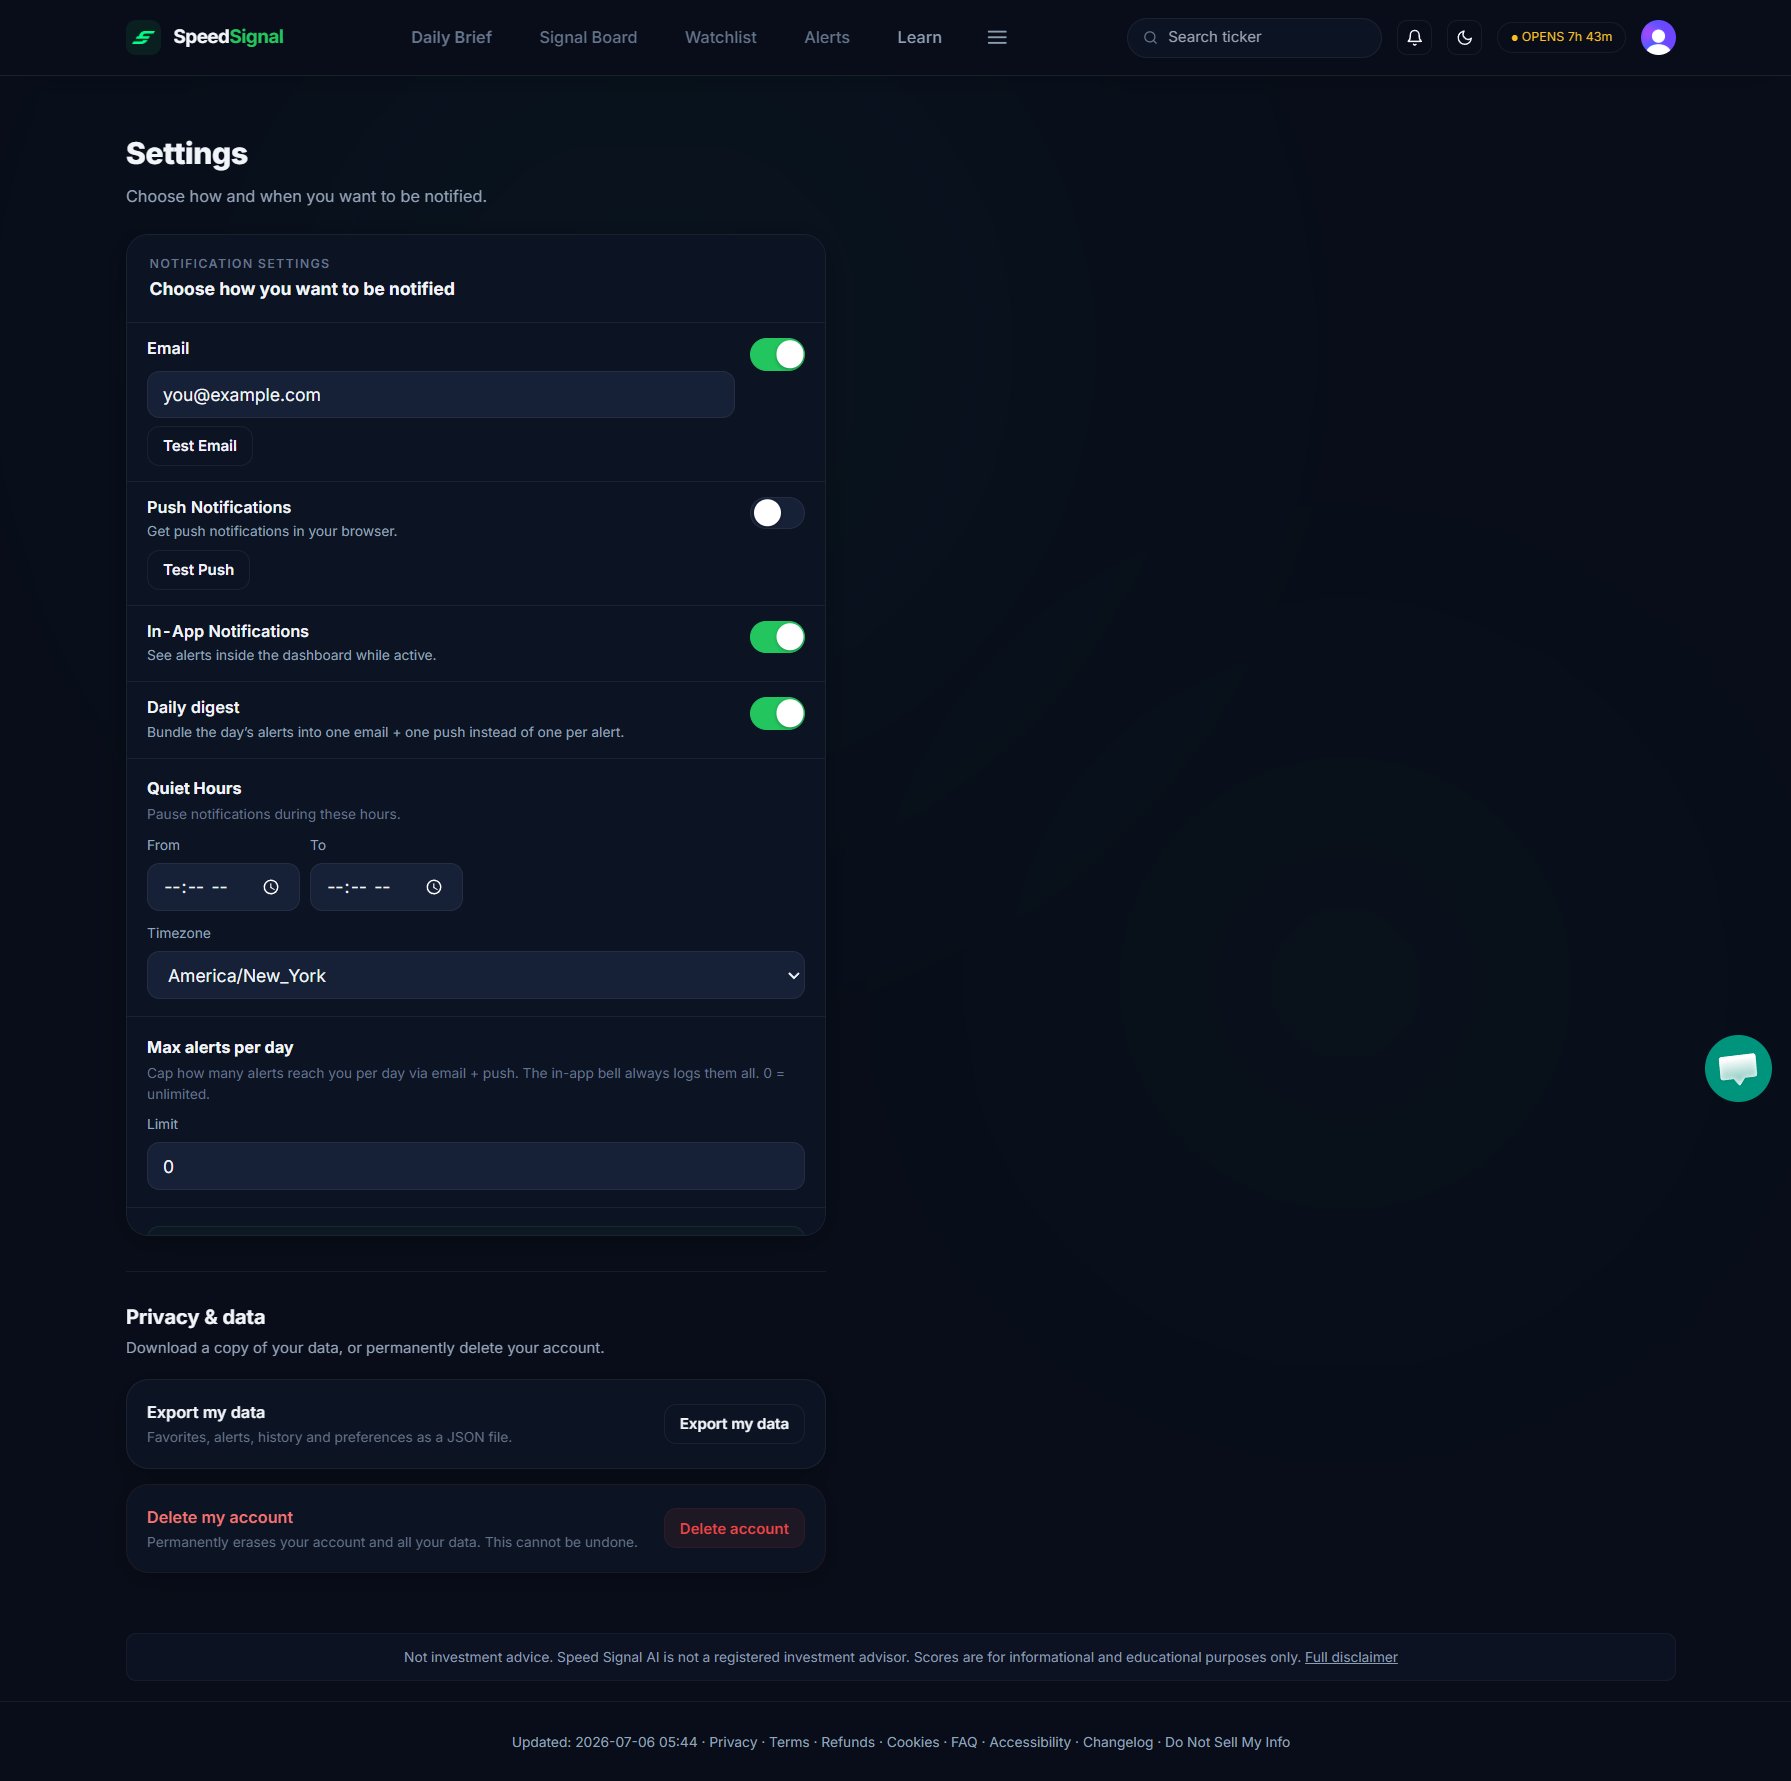Navigate to Alerts
1791x1781 pixels.
click(x=827, y=37)
